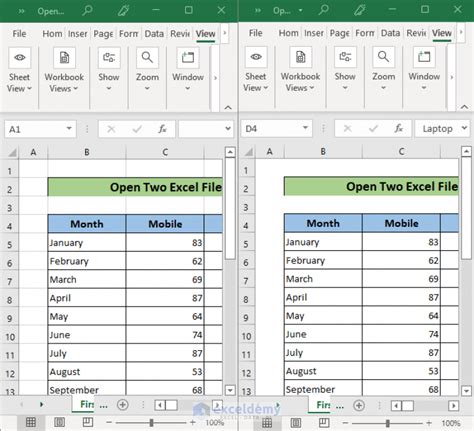Confirm formula checkmark in right window

pos(373,128)
